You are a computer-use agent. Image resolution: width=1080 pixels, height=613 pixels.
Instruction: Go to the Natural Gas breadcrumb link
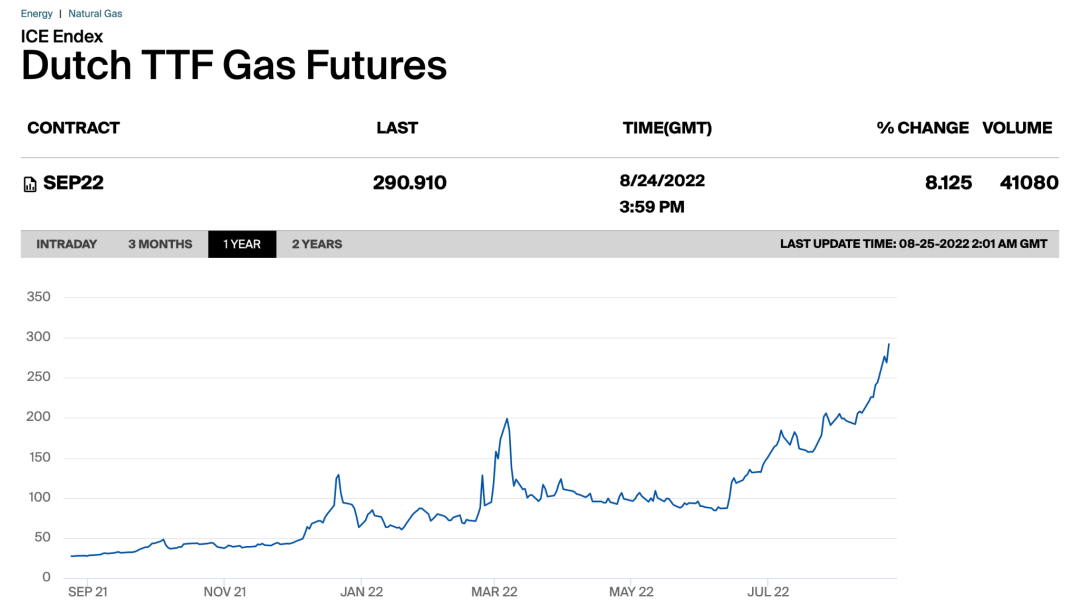[95, 14]
